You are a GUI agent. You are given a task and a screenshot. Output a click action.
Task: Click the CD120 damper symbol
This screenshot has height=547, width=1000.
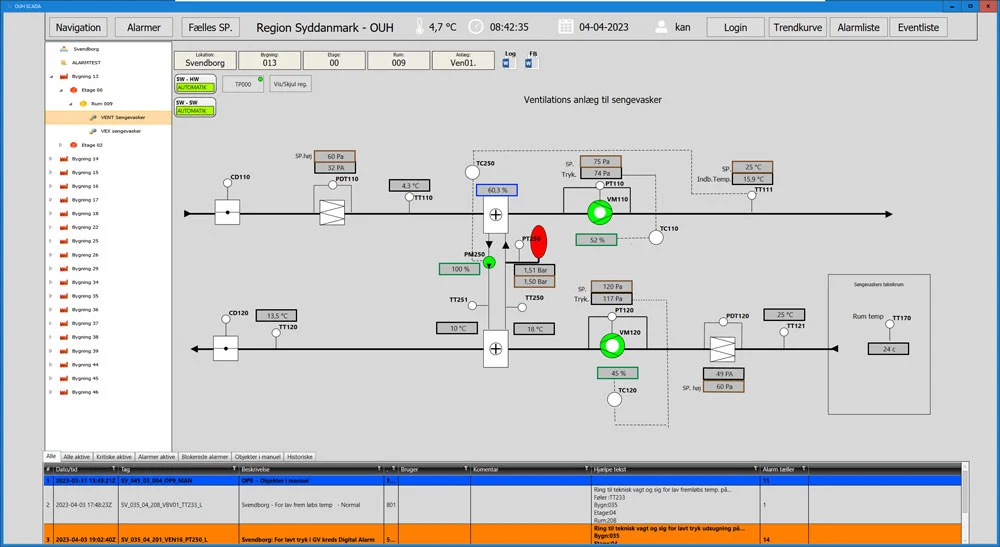228,348
